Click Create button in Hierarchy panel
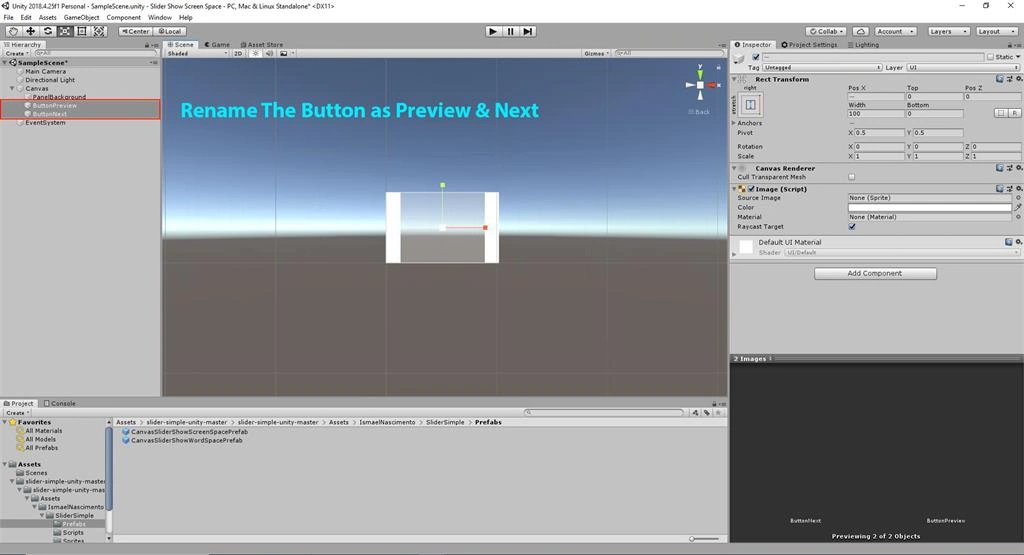Image resolution: width=1024 pixels, height=555 pixels. [x=16, y=54]
